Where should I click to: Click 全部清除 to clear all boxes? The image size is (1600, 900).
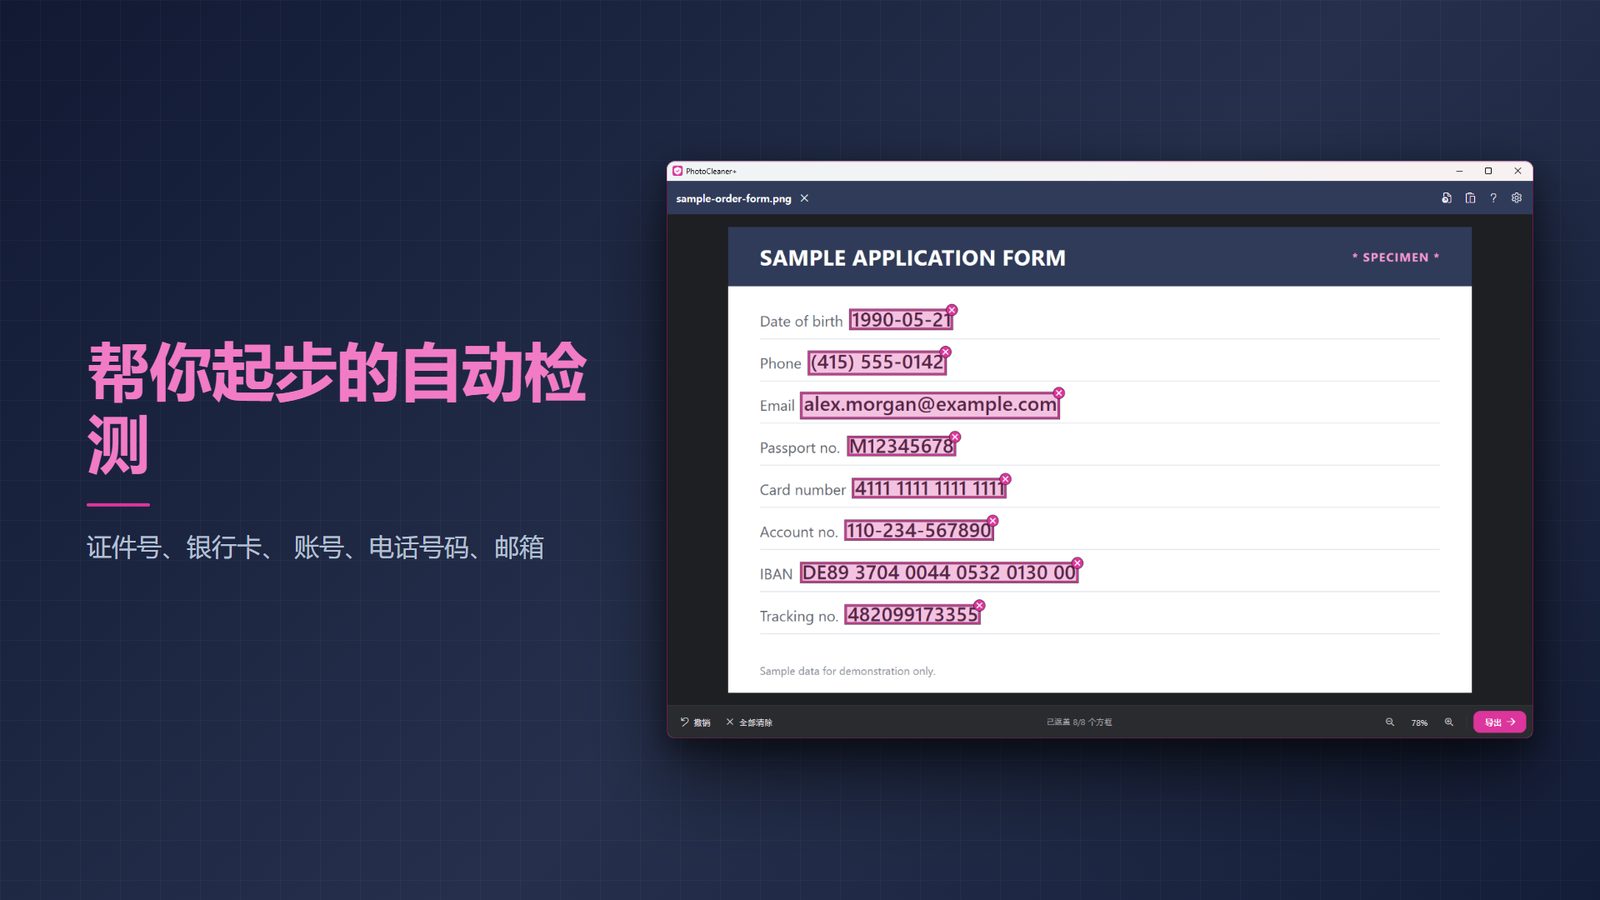tap(749, 722)
